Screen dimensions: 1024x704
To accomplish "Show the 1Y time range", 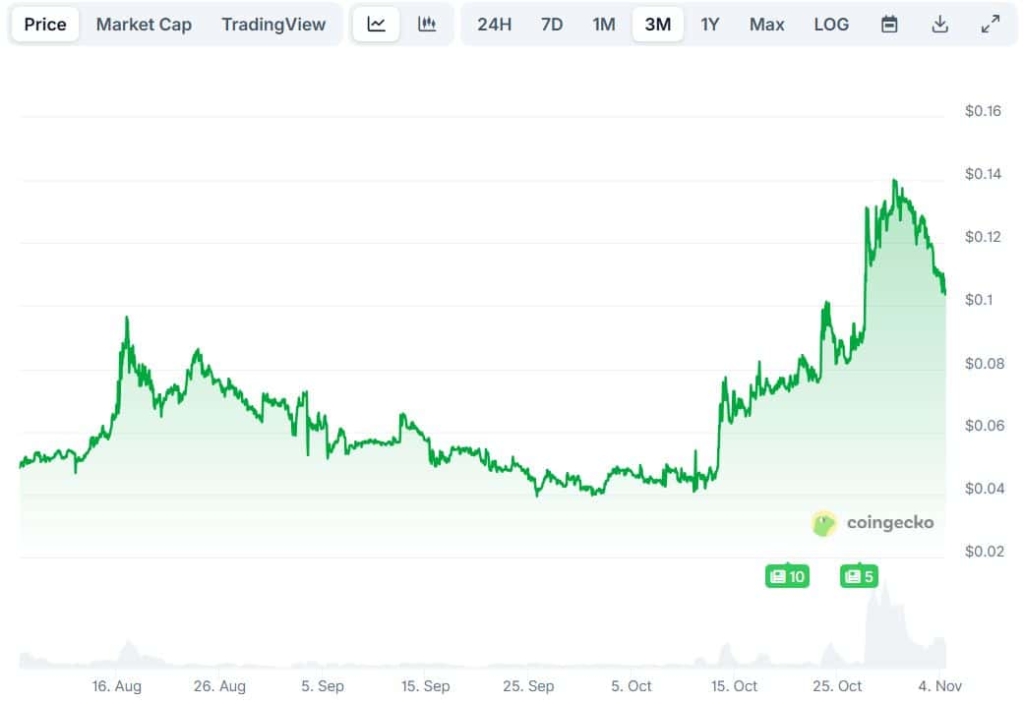I will click(710, 25).
